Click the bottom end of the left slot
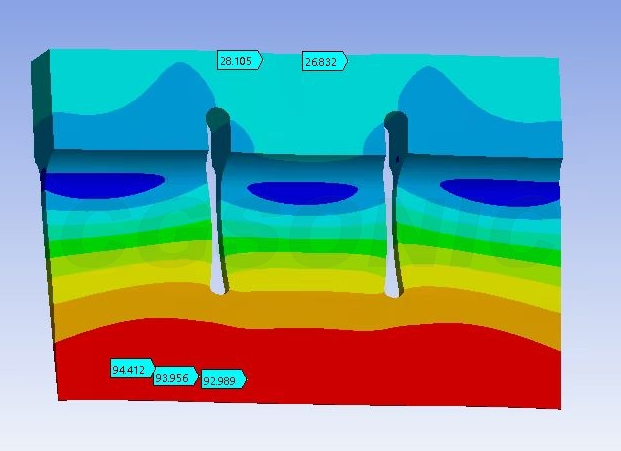 pos(218,286)
